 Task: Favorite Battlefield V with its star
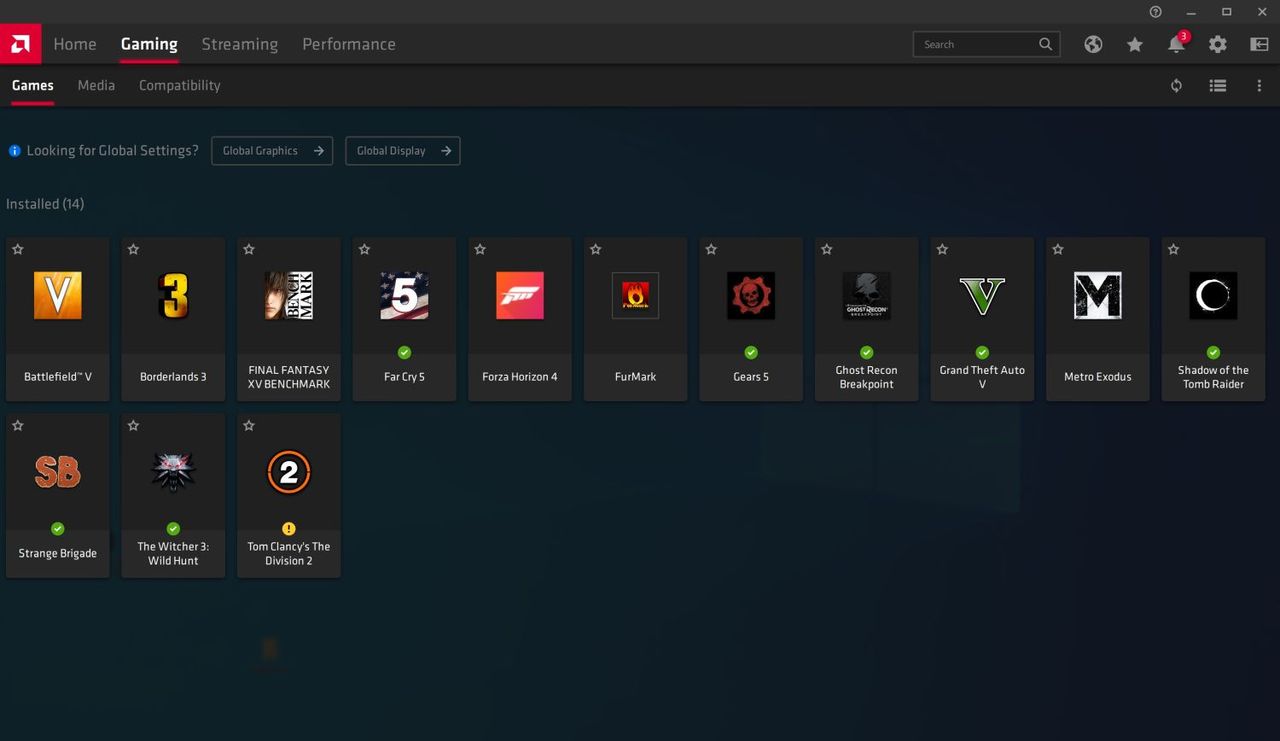(x=18, y=249)
